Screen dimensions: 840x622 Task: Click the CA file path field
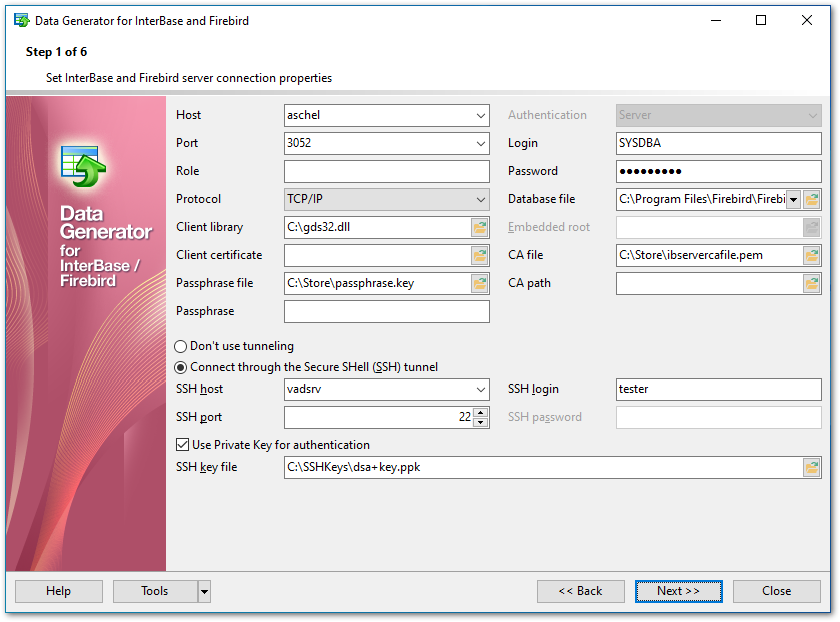pyautogui.click(x=710, y=256)
